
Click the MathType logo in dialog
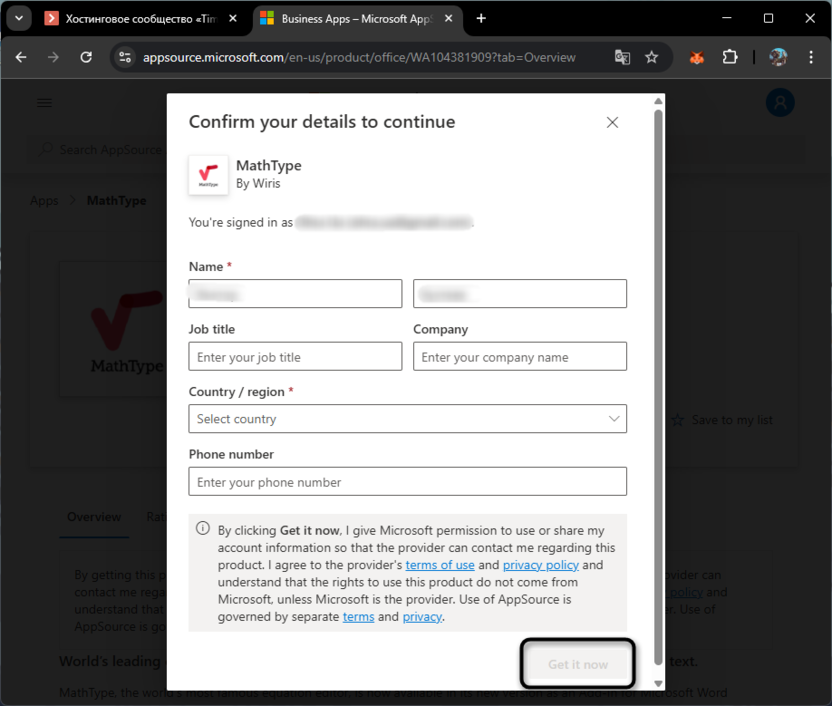click(209, 175)
